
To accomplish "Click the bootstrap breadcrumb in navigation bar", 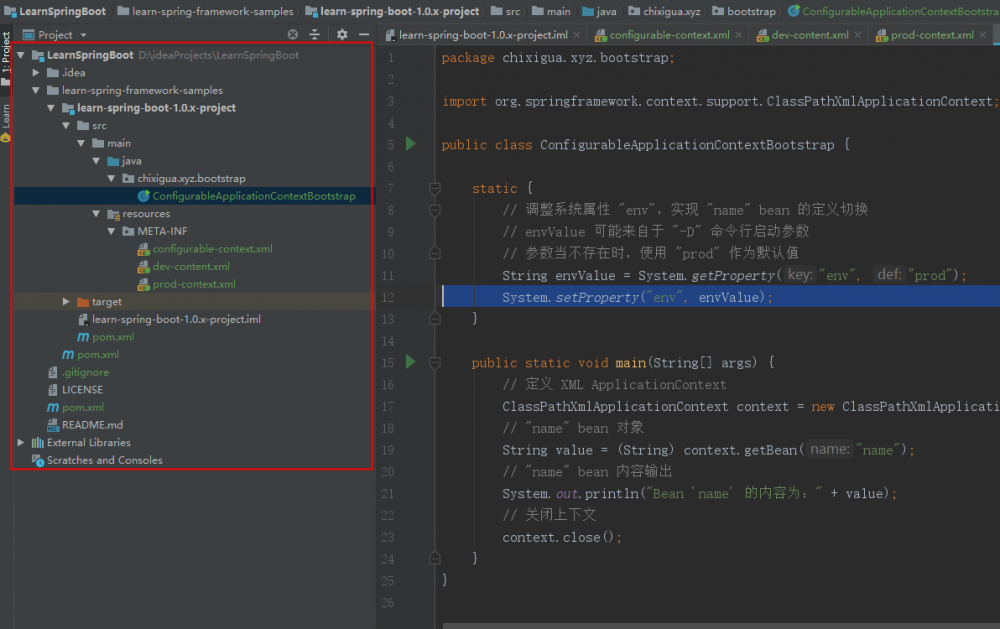I will coord(750,11).
